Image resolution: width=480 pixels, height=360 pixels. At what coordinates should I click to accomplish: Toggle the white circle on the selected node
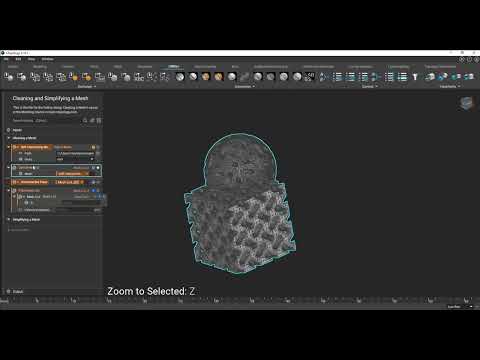point(98,168)
